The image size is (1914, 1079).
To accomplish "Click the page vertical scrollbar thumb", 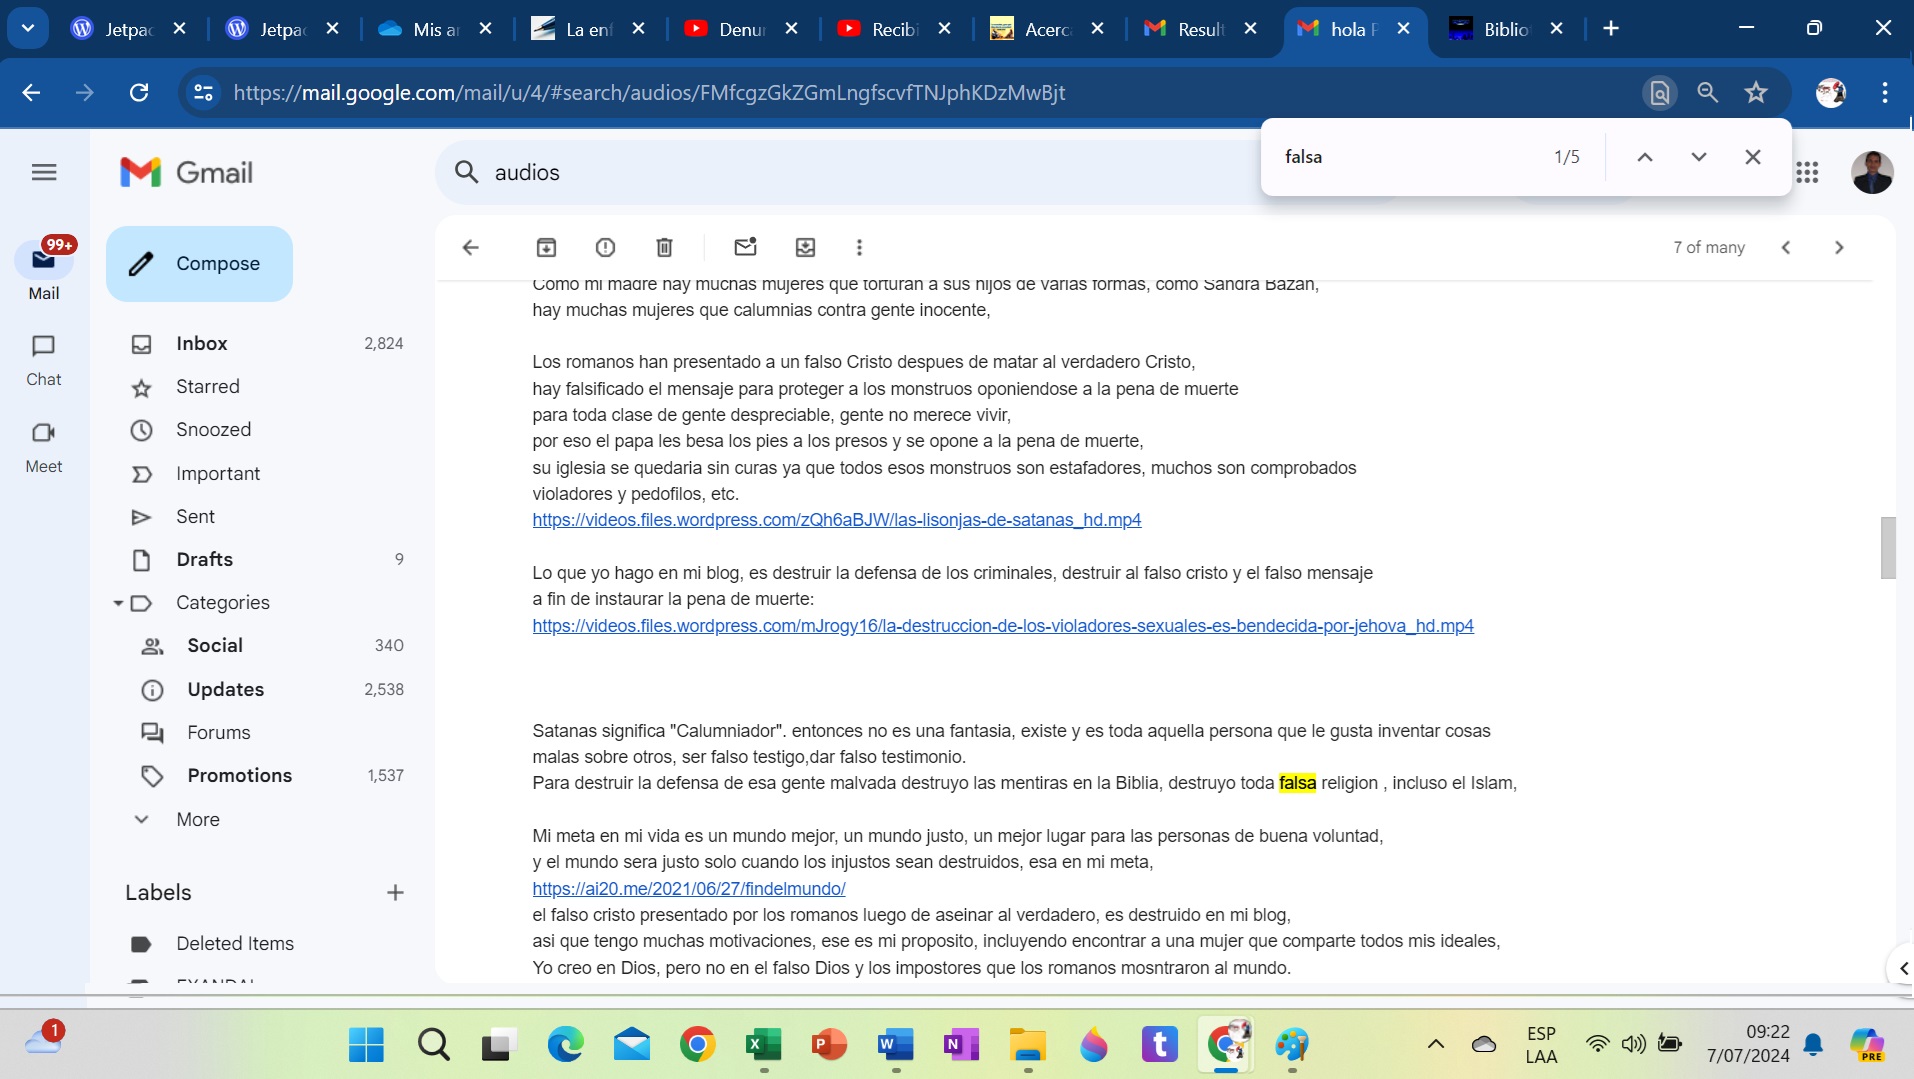I will point(1887,547).
